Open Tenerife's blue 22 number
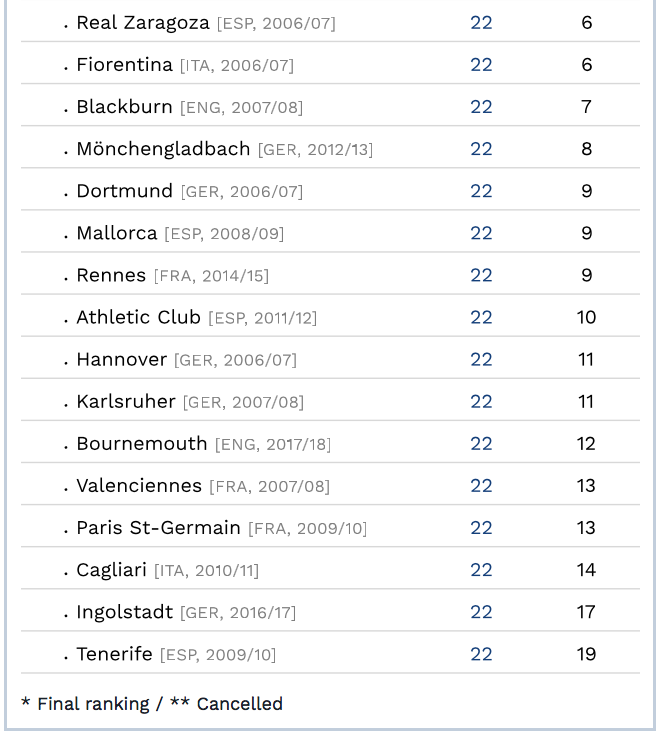Viewport: 664px width, 744px height. point(481,654)
